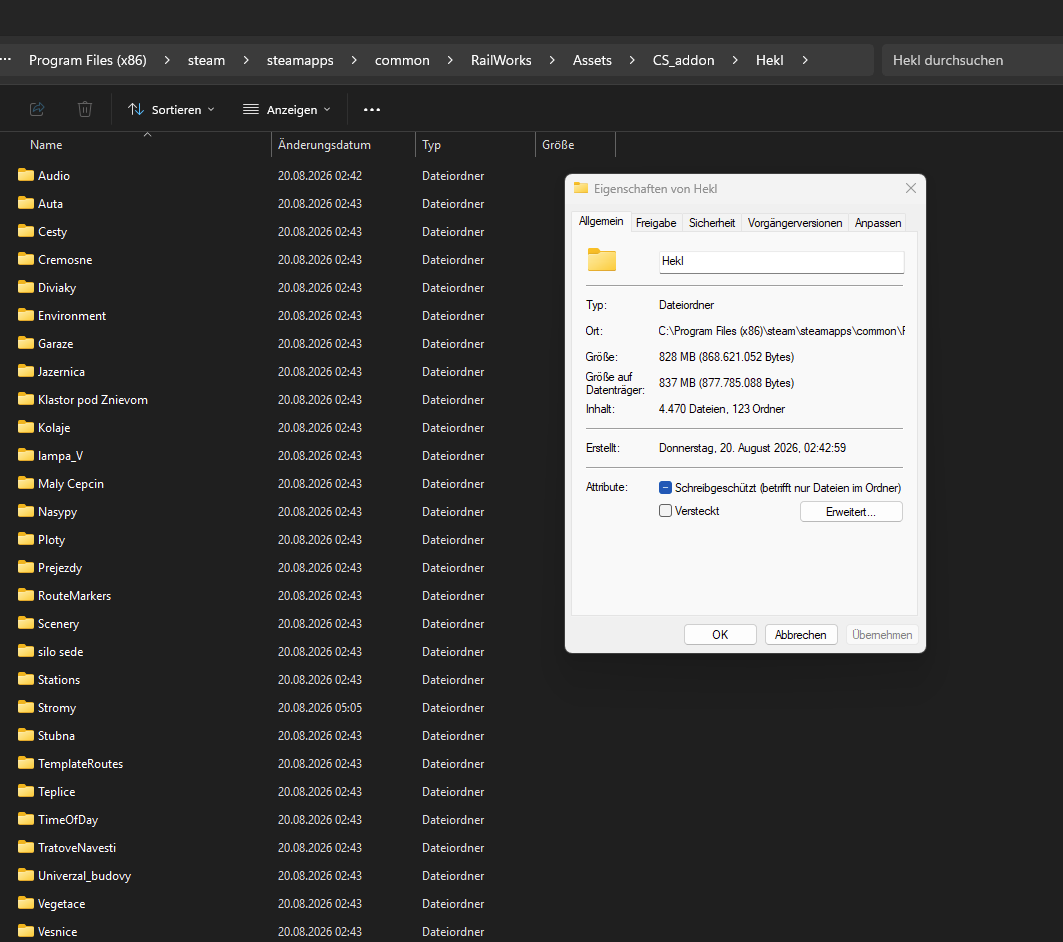The height and width of the screenshot is (942, 1063).
Task: Select the TimeOfDay folder name
Action: 68,820
